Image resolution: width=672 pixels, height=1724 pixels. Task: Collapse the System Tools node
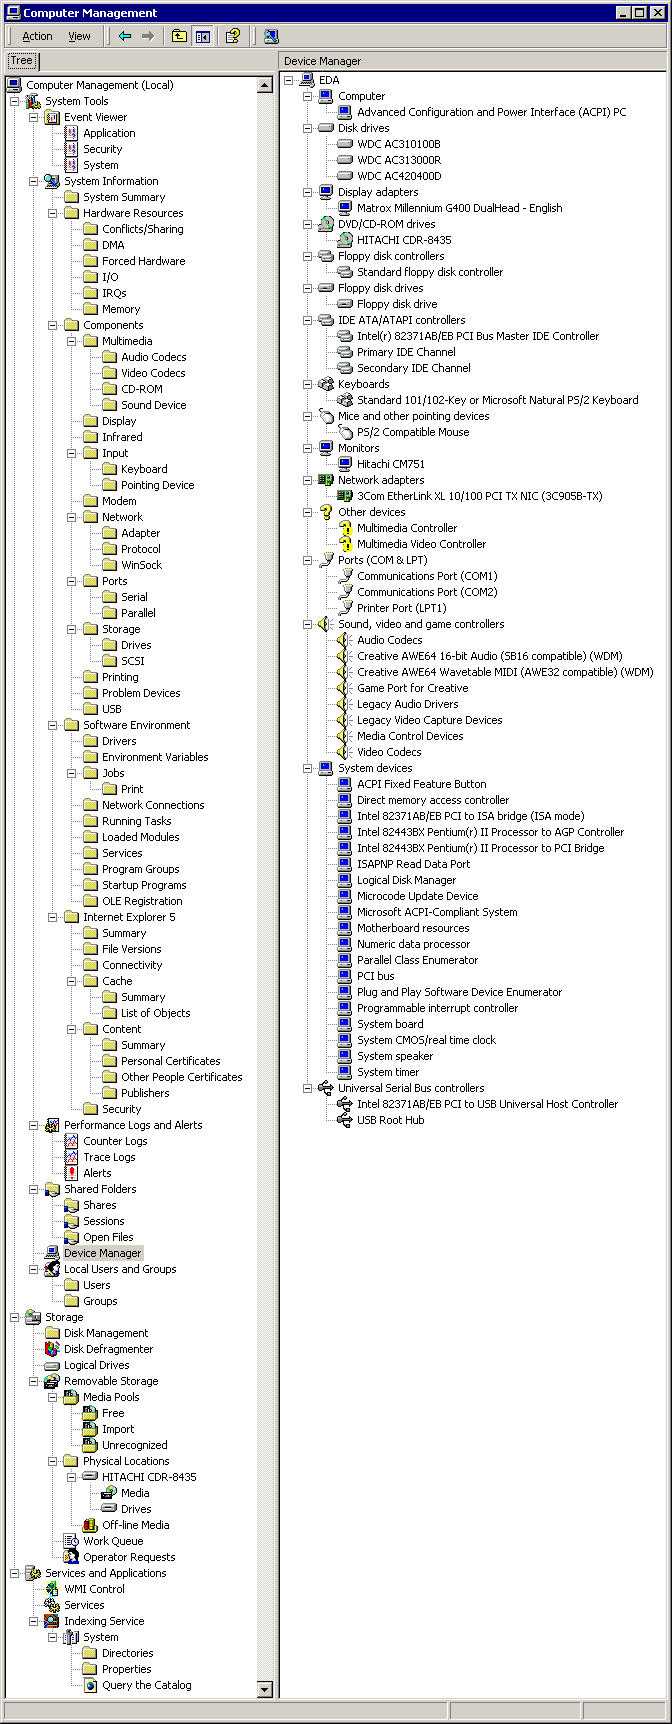[x=15, y=101]
